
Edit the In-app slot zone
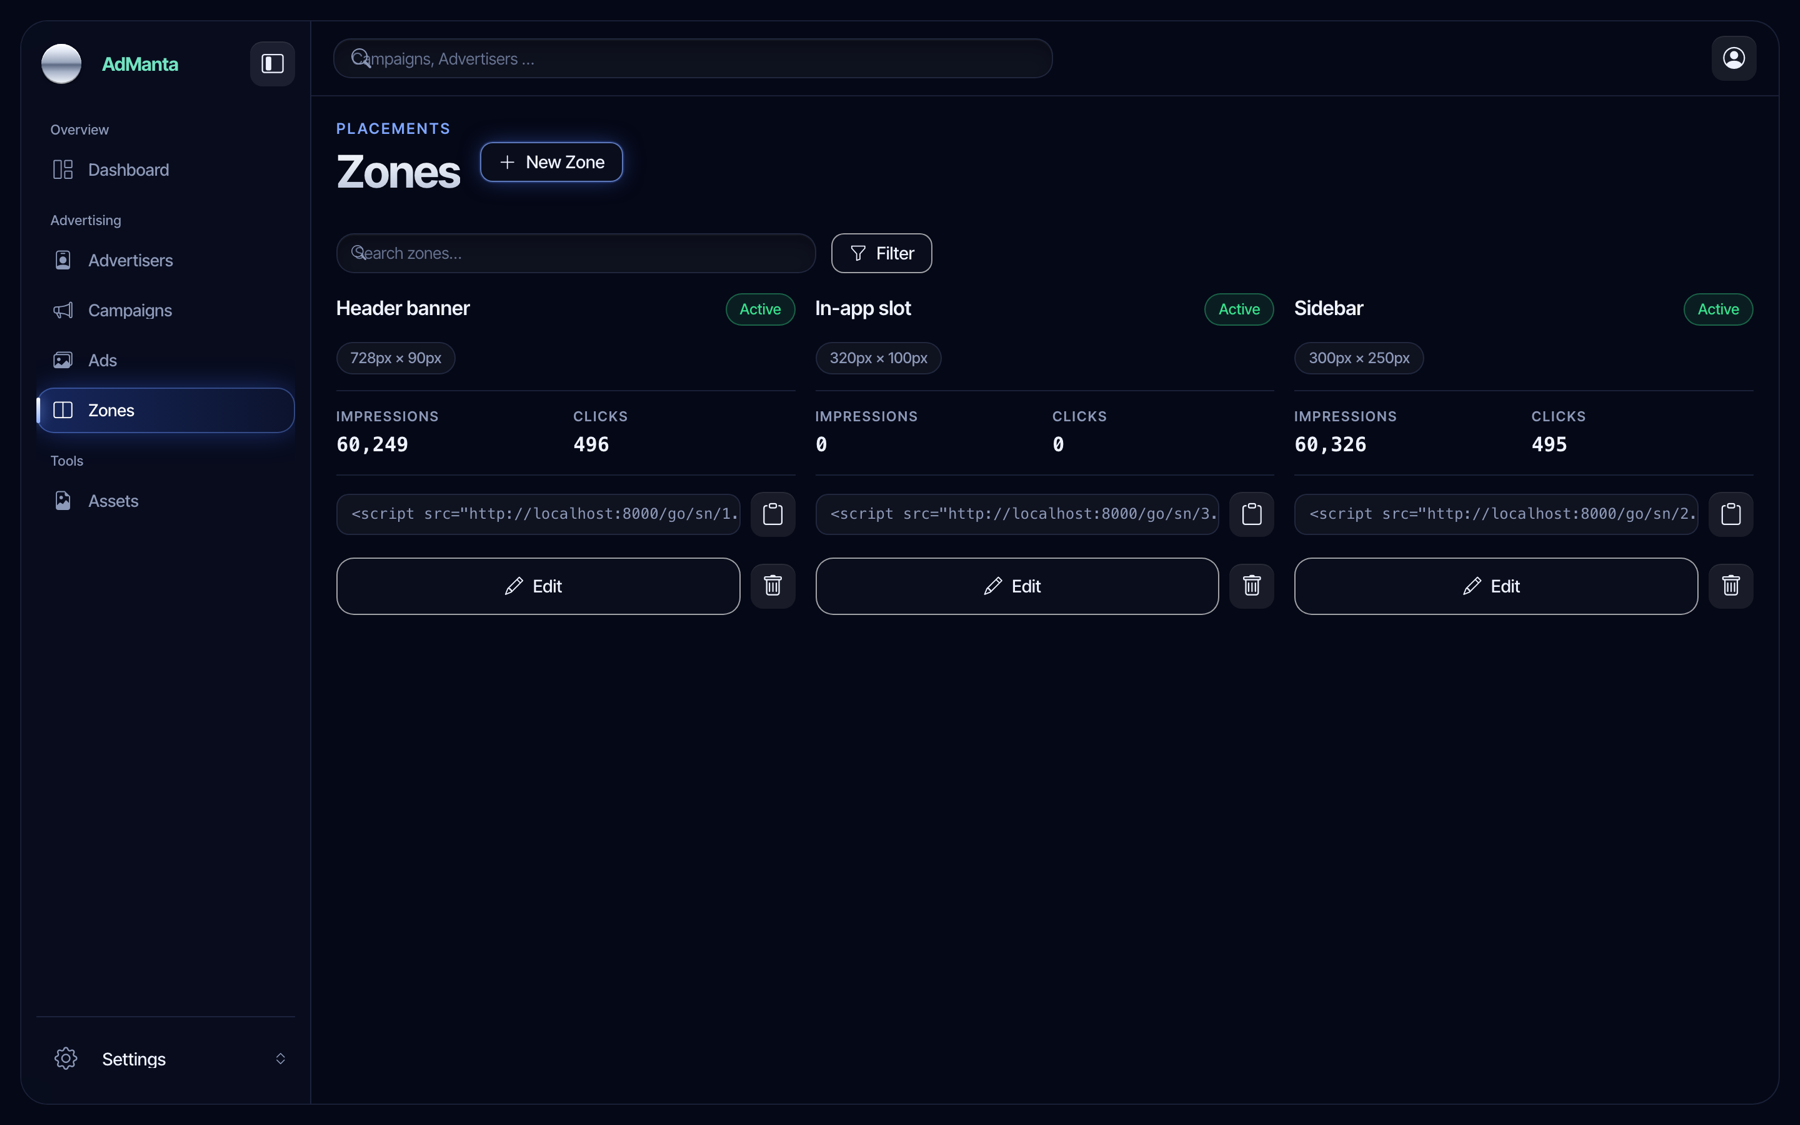click(x=1017, y=586)
